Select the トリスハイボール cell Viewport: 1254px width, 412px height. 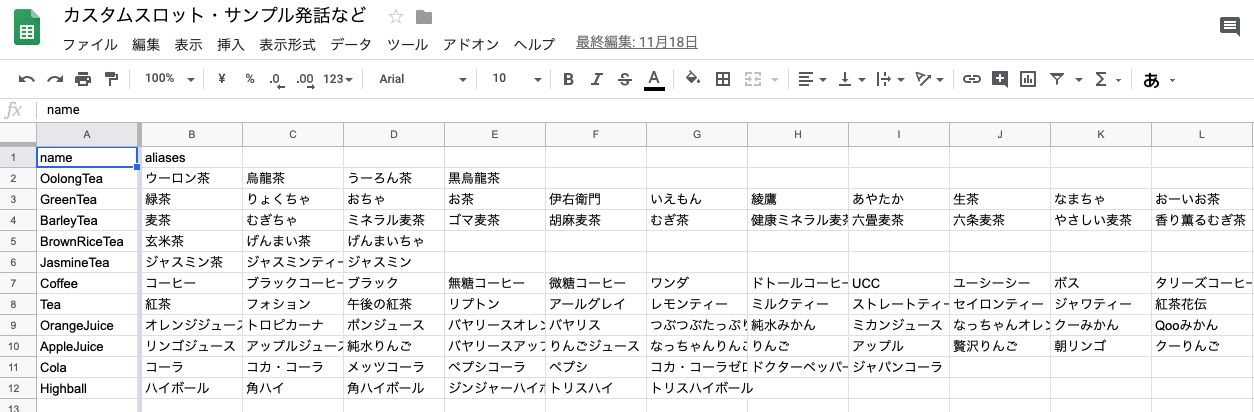697,388
